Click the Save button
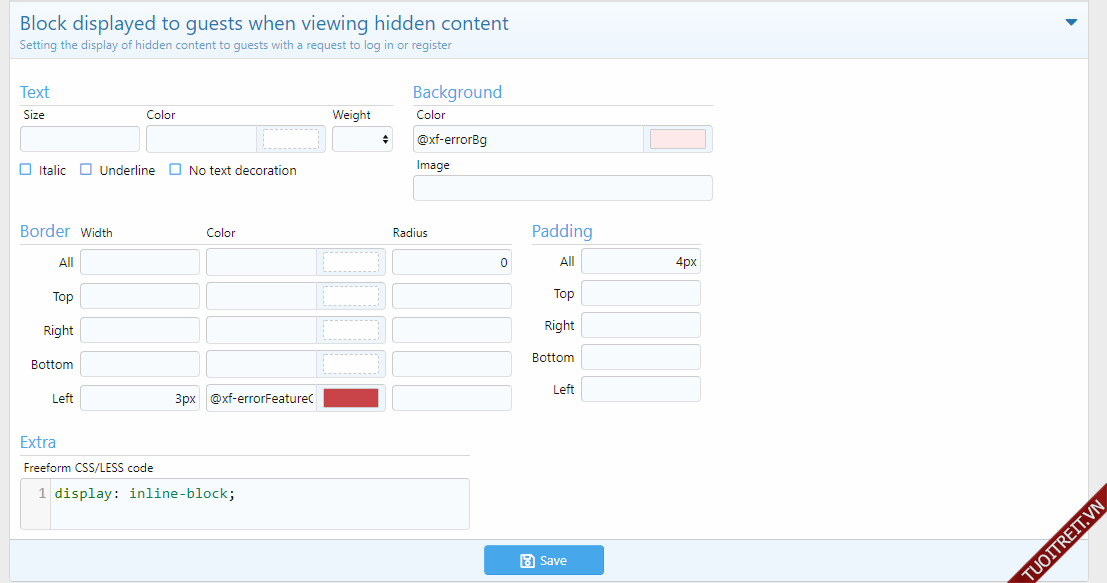Viewport: 1107px width, 583px height. coord(543,561)
